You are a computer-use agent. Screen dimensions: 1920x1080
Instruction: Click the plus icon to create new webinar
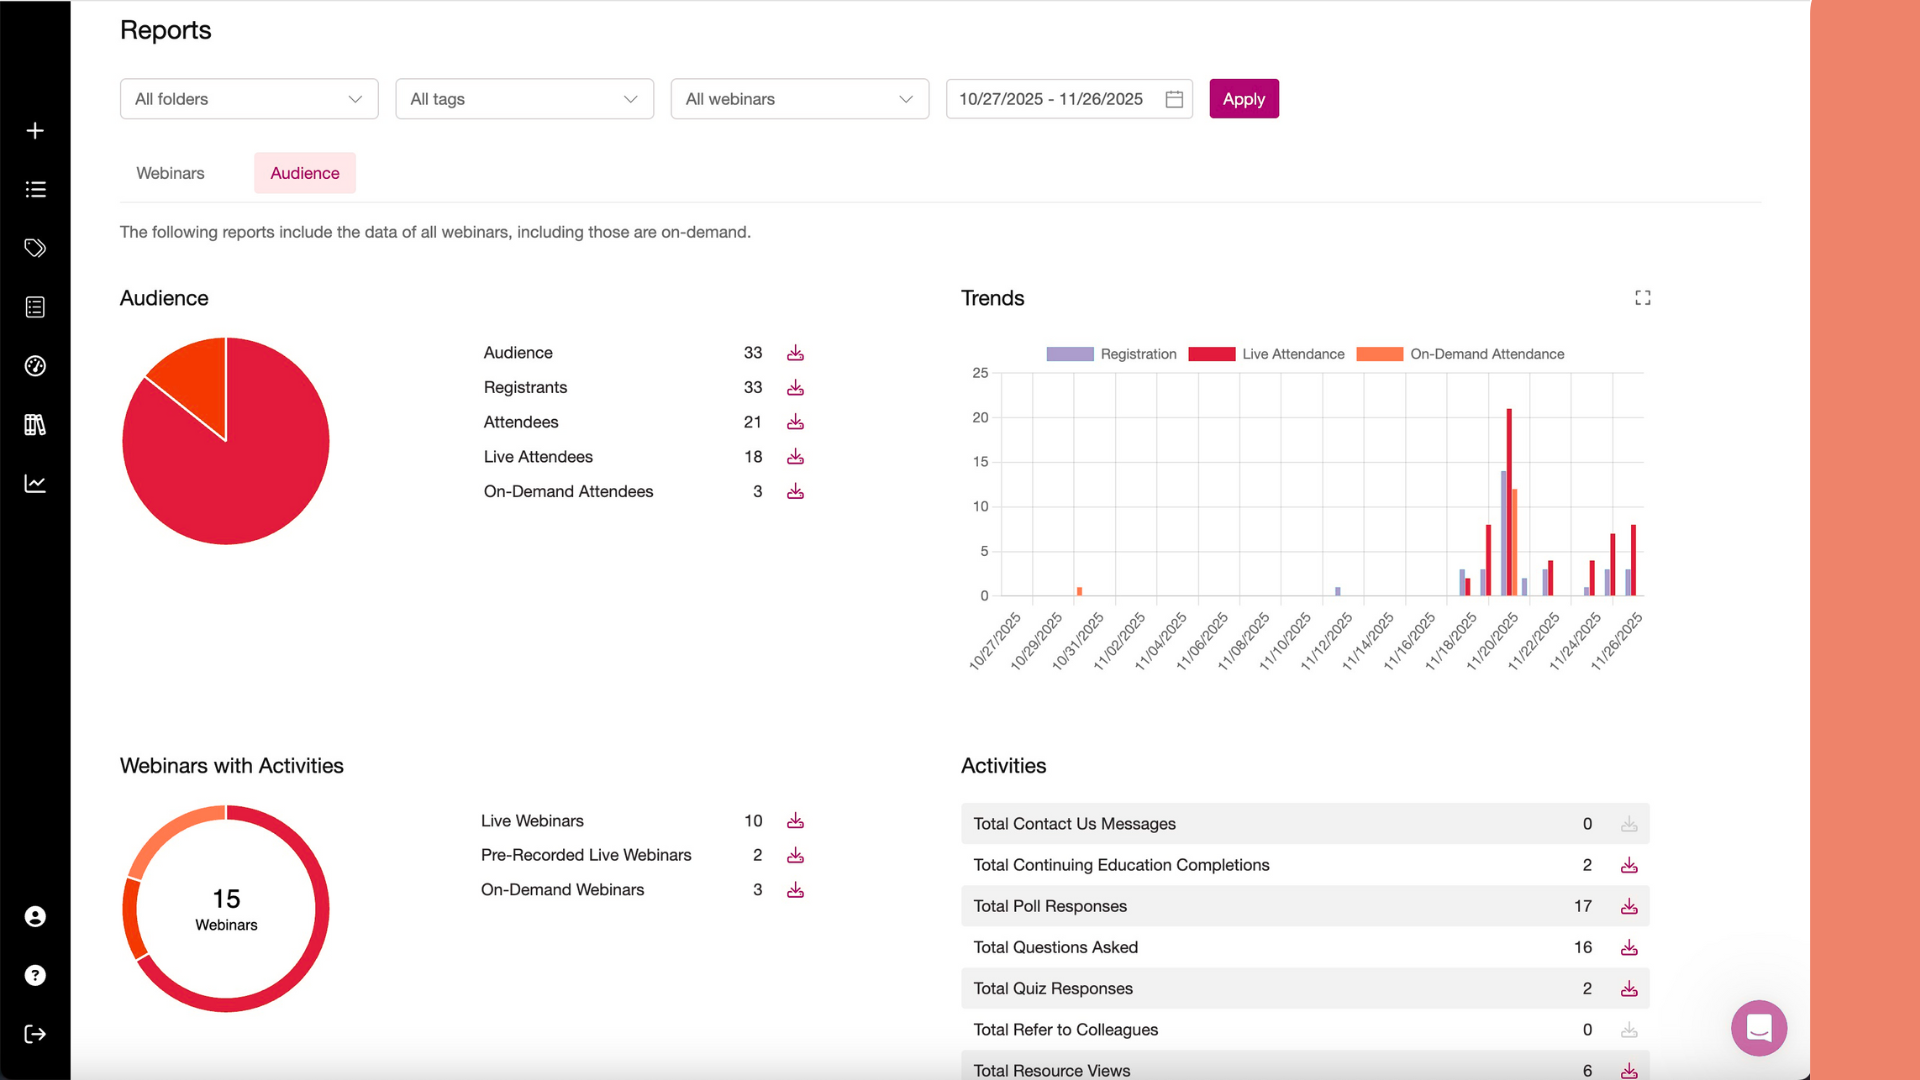35,130
